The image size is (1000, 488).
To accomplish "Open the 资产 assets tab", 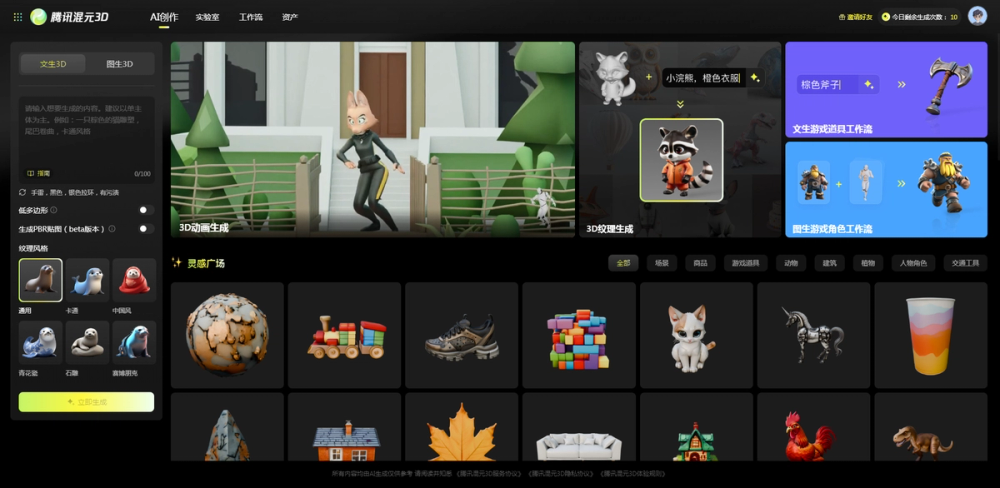I will coord(290,17).
